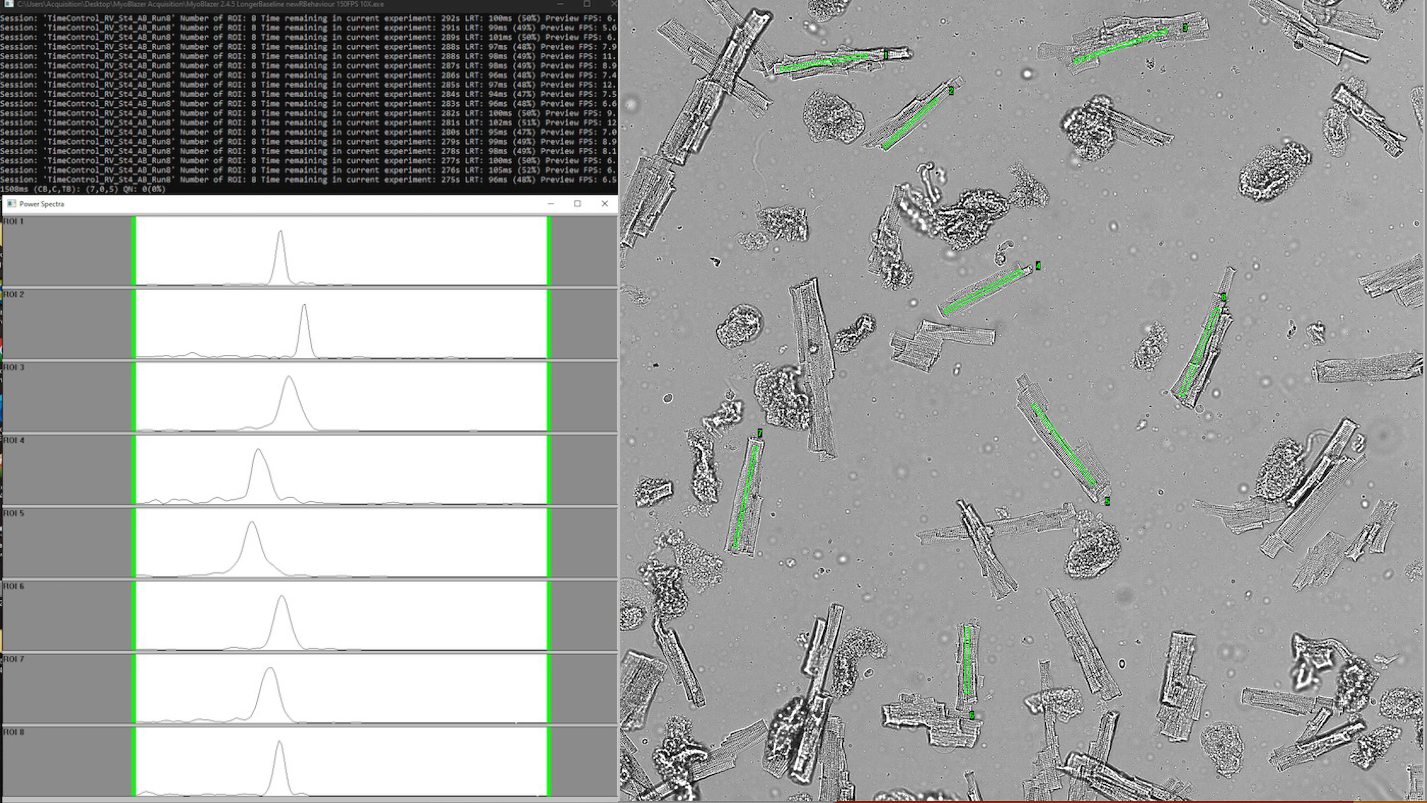Click the Power Spectra window icon
Image resolution: width=1427 pixels, height=803 pixels.
(11, 204)
